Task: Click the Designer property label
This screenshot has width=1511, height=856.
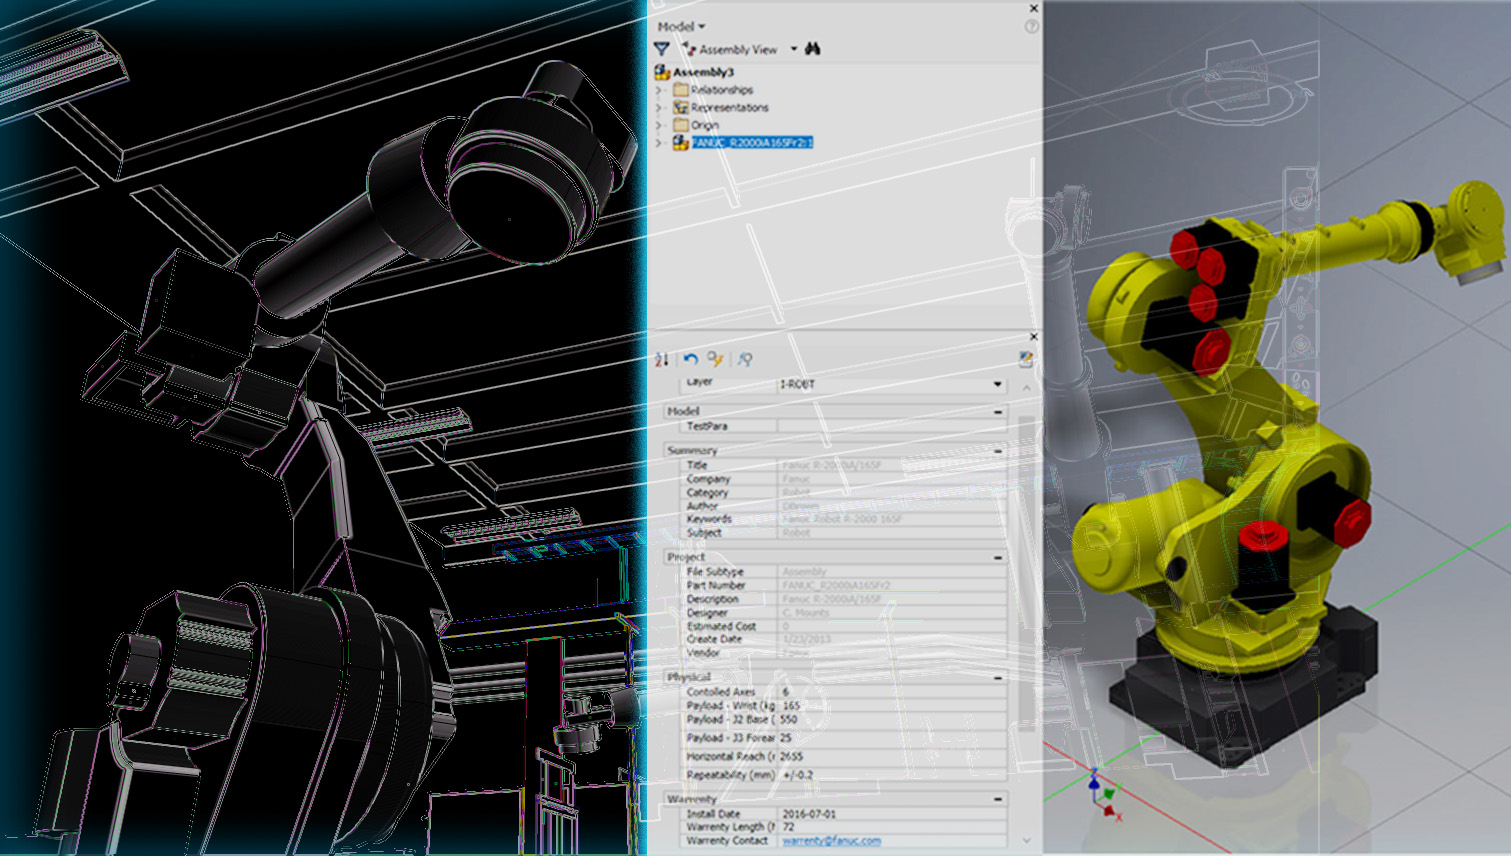Action: coord(707,613)
